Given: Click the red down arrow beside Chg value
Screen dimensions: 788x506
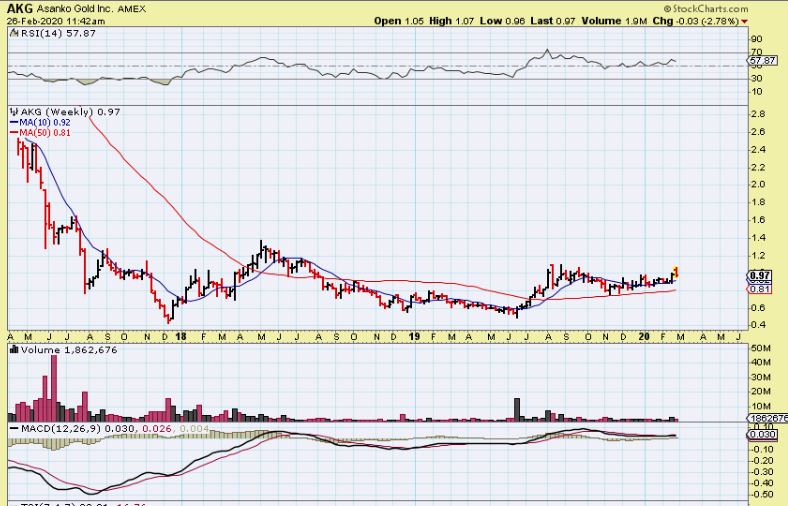Looking at the screenshot, I should [x=744, y=21].
